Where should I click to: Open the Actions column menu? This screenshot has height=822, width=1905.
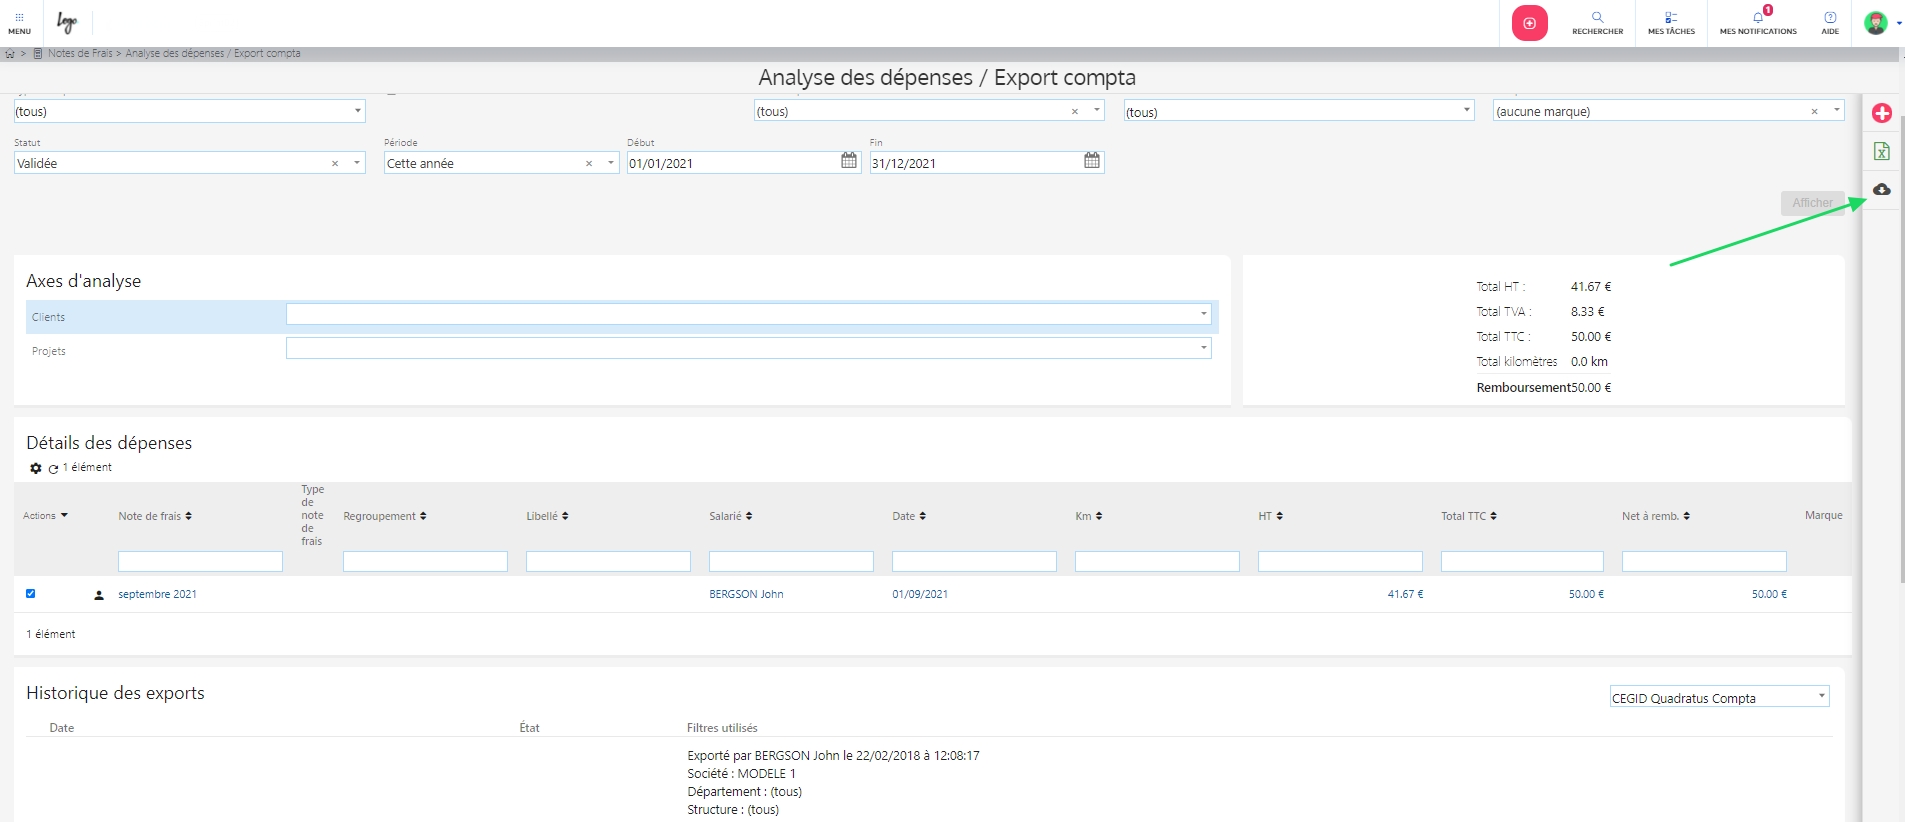click(46, 516)
